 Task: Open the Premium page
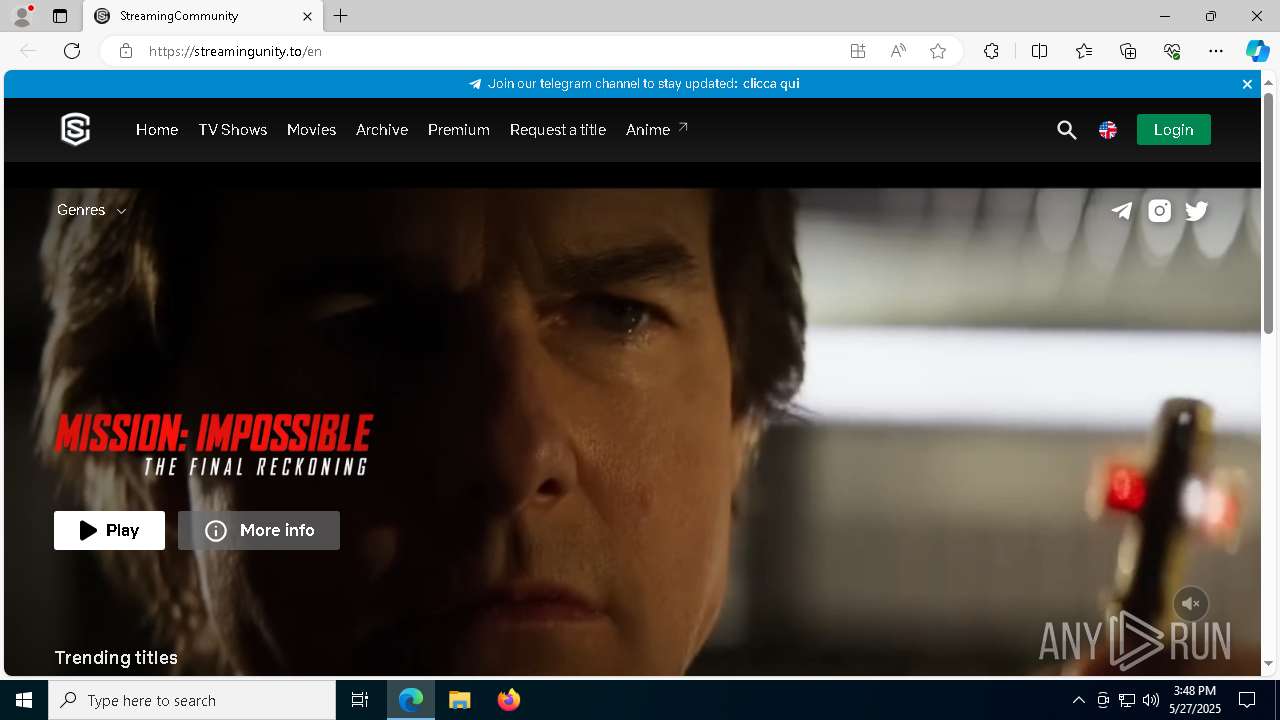coord(459,130)
